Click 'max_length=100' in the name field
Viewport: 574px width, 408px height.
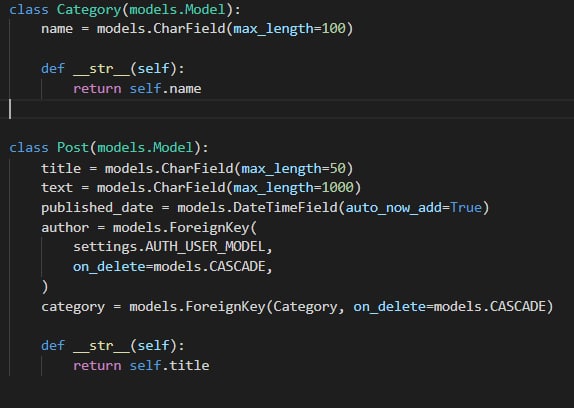coord(289,29)
